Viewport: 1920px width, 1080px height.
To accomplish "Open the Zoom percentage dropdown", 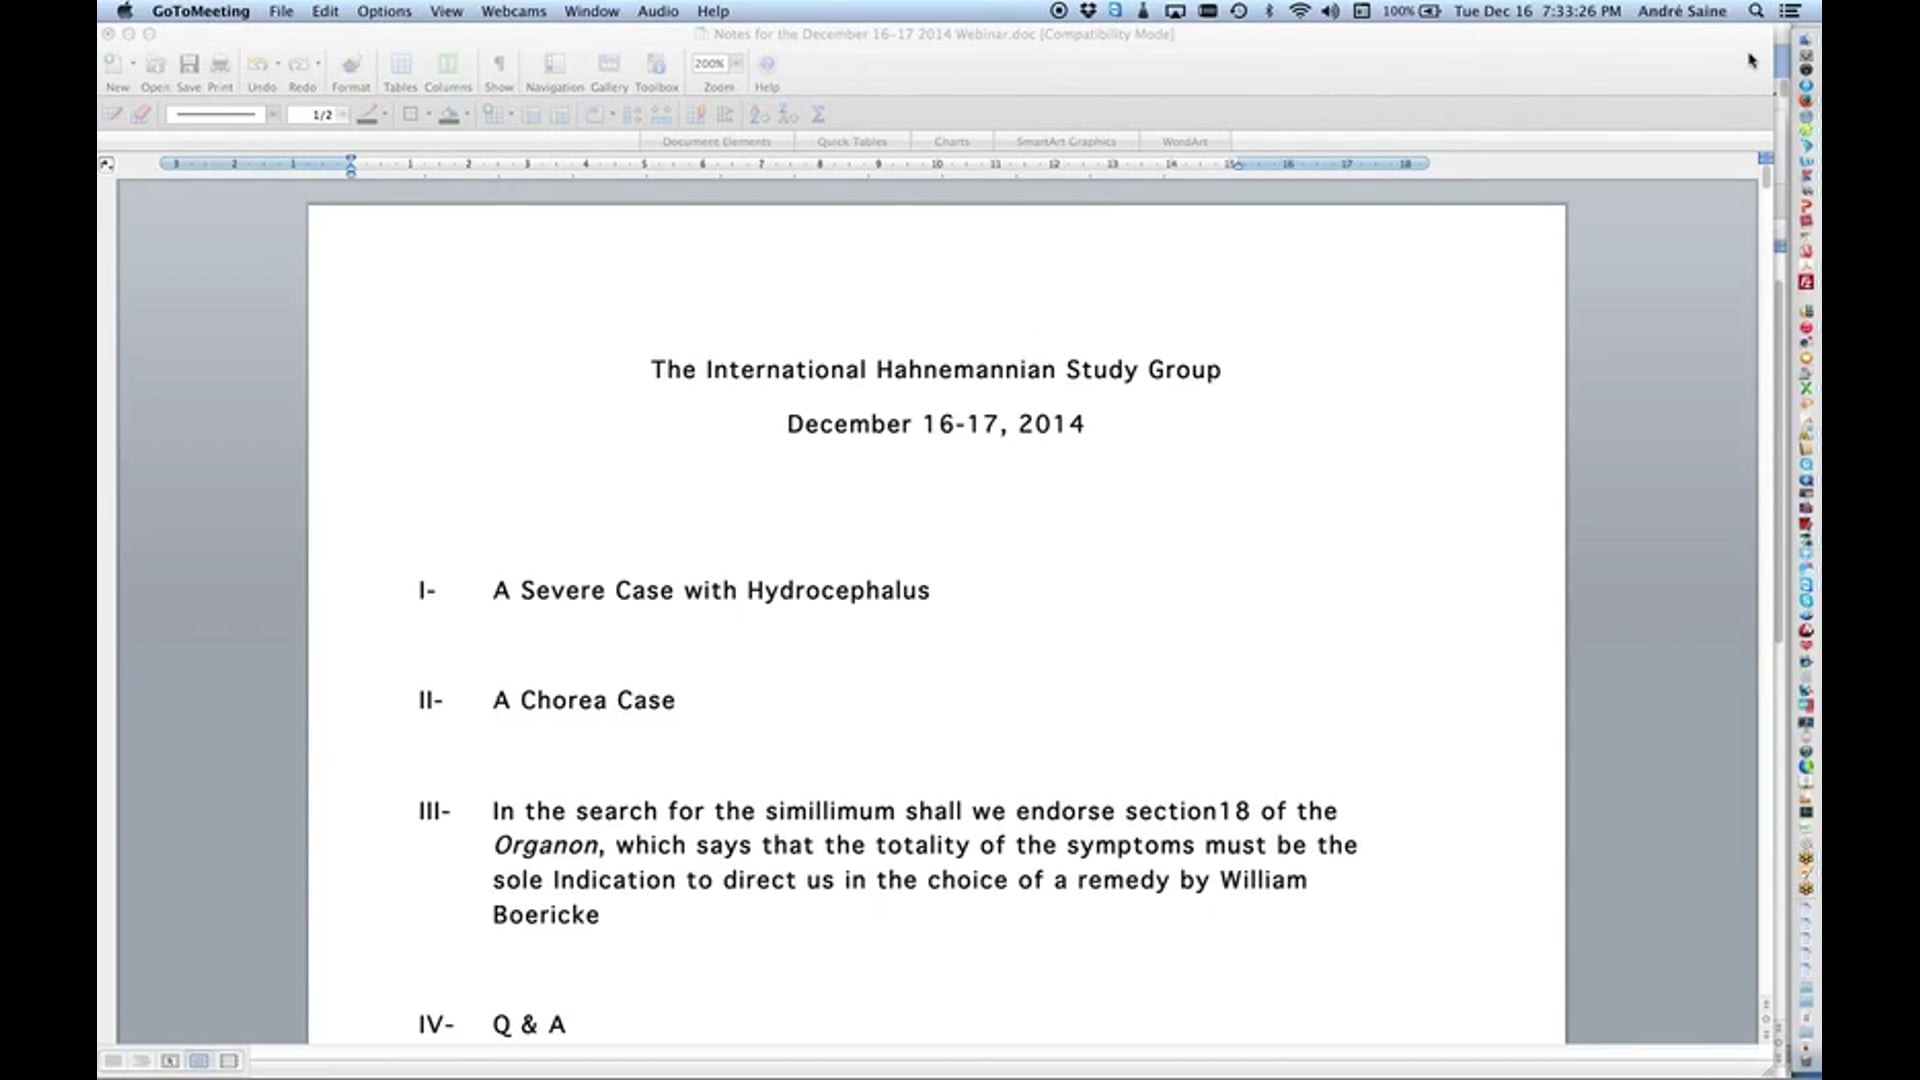I will tap(737, 63).
